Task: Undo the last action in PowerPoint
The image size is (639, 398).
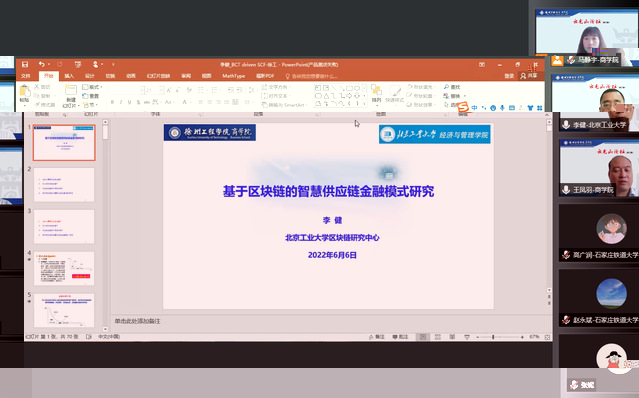Action: coord(41,64)
